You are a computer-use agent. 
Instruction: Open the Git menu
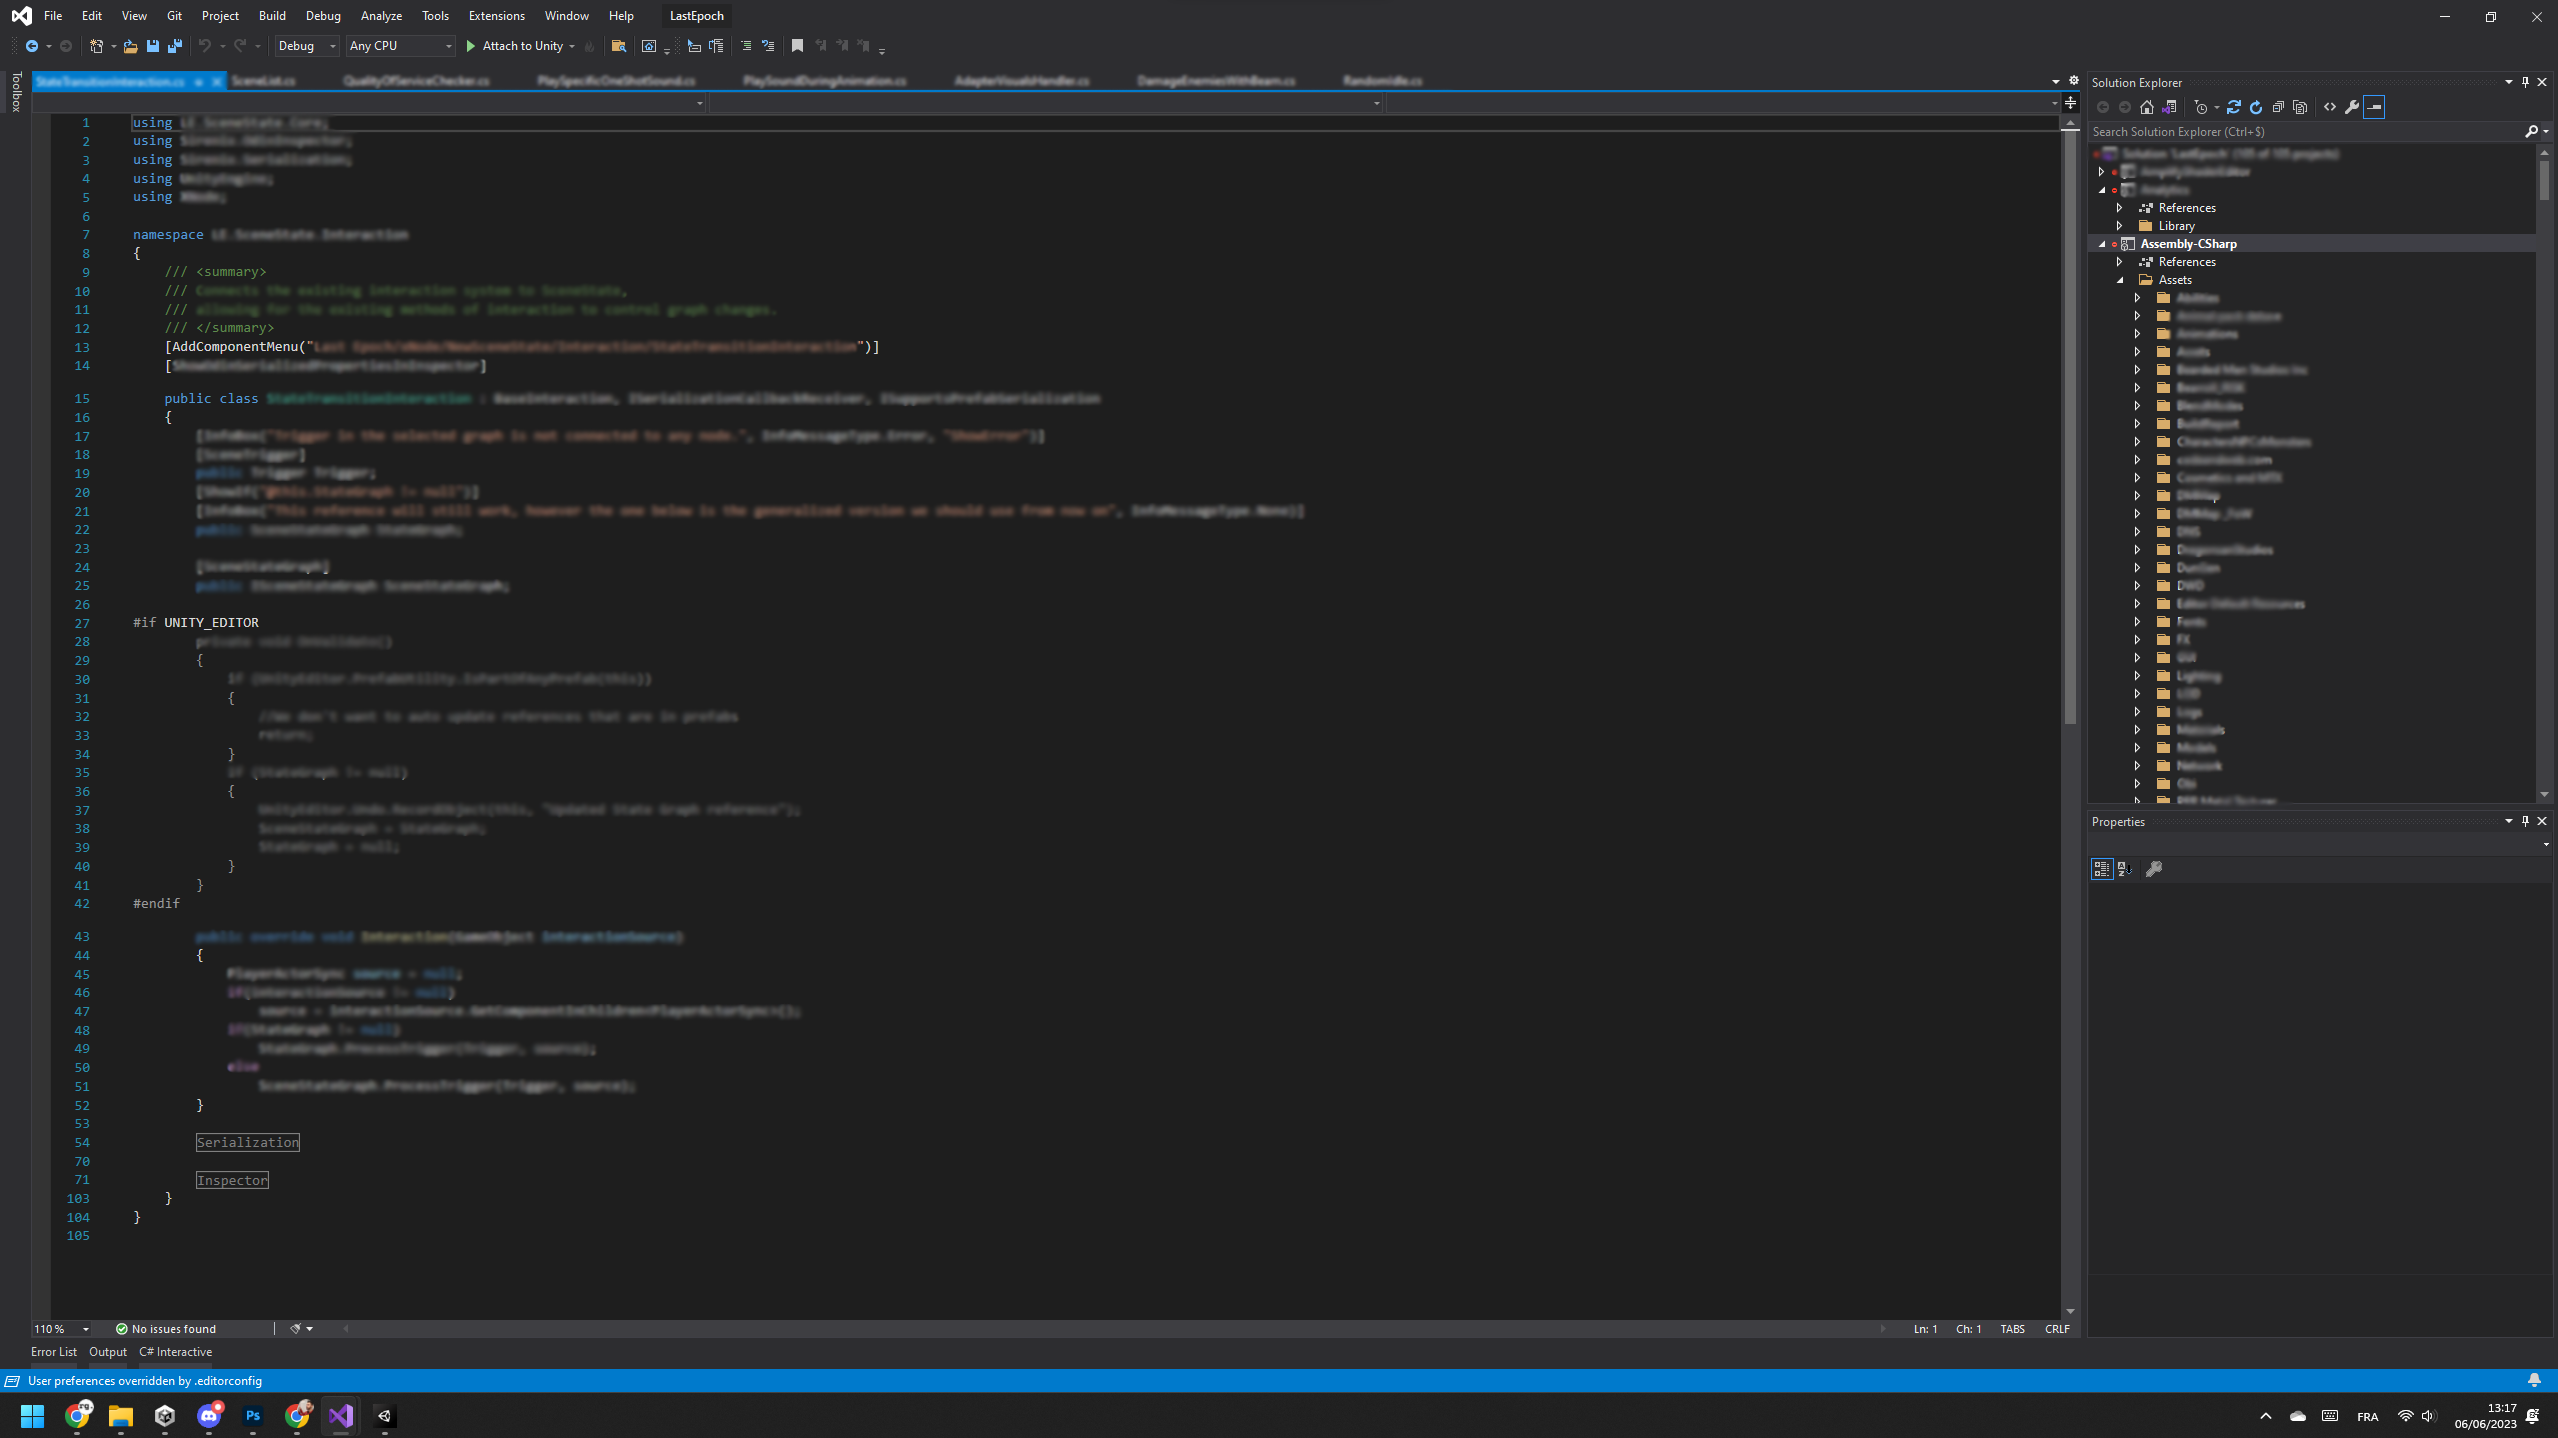(174, 16)
